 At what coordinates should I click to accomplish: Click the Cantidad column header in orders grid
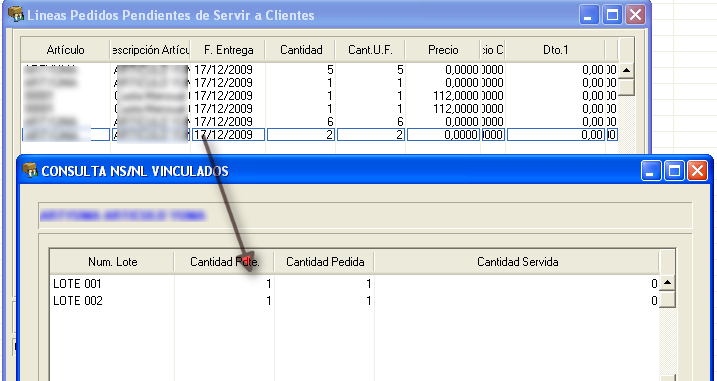tap(300, 50)
